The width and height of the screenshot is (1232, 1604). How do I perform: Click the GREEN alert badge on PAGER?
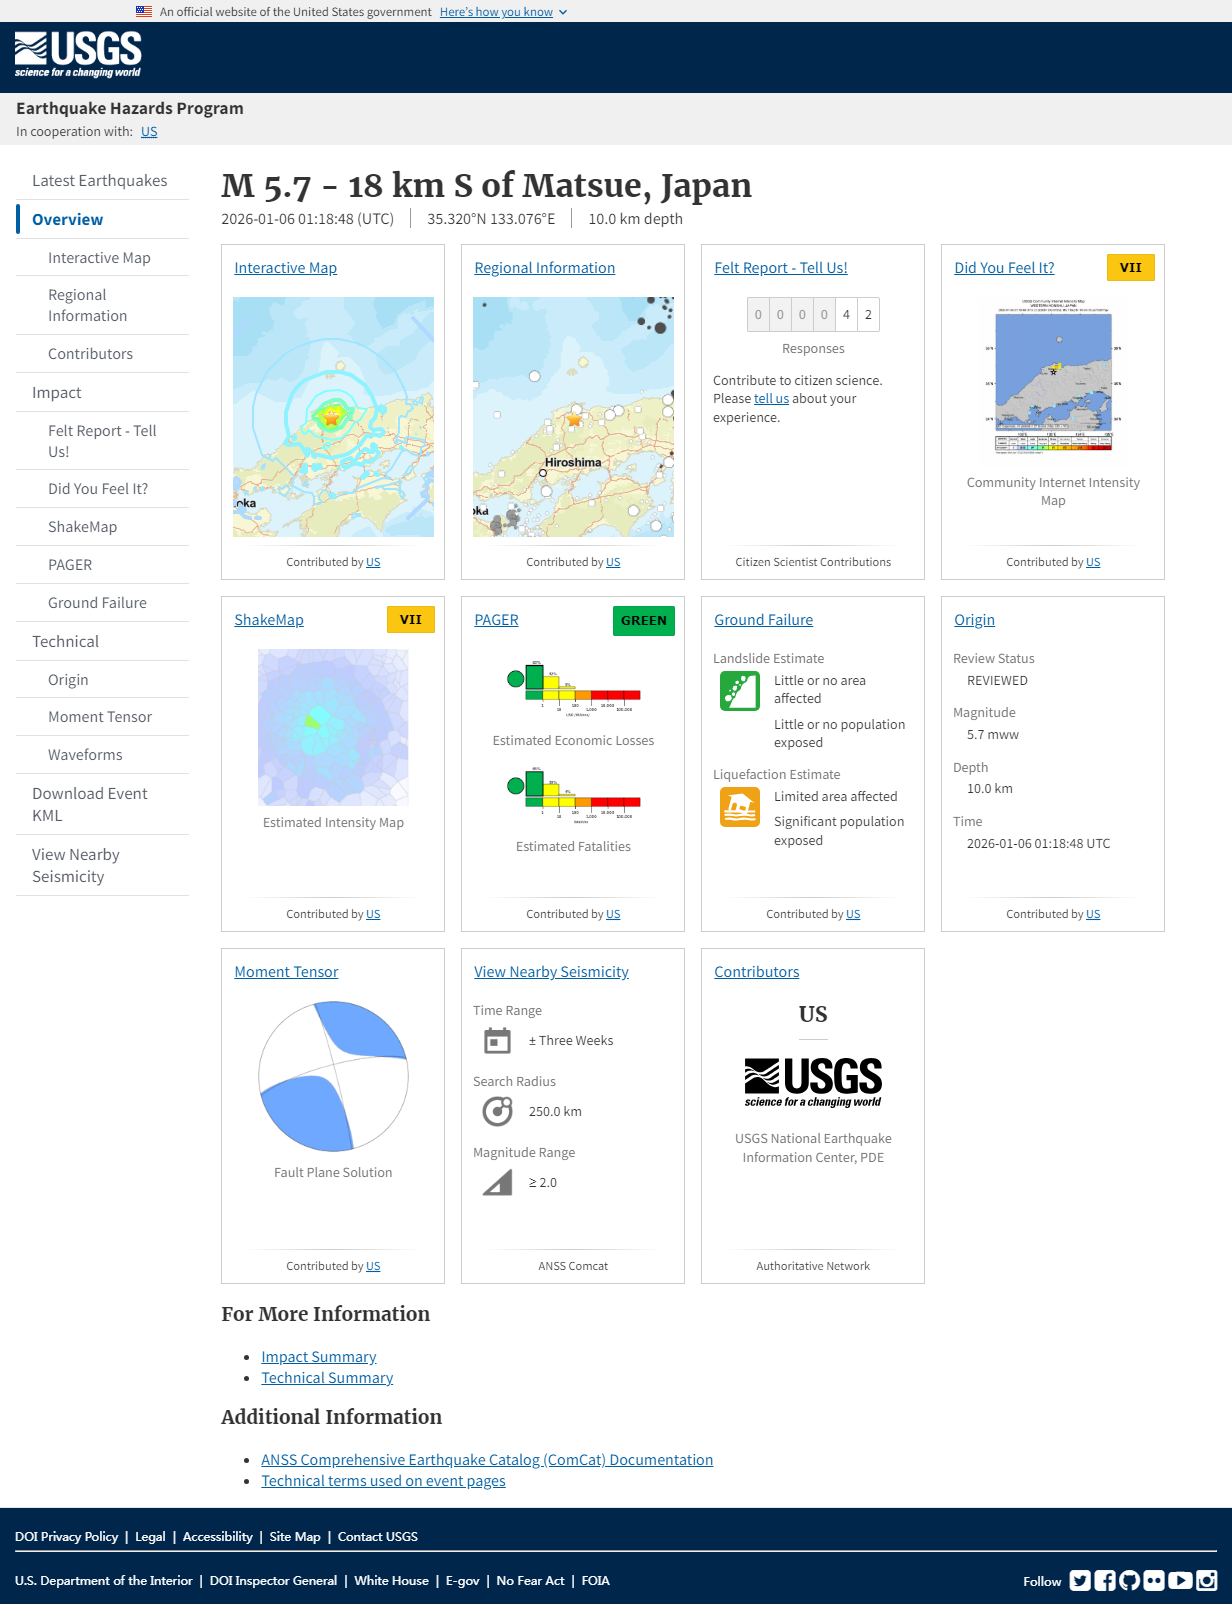pyautogui.click(x=644, y=621)
